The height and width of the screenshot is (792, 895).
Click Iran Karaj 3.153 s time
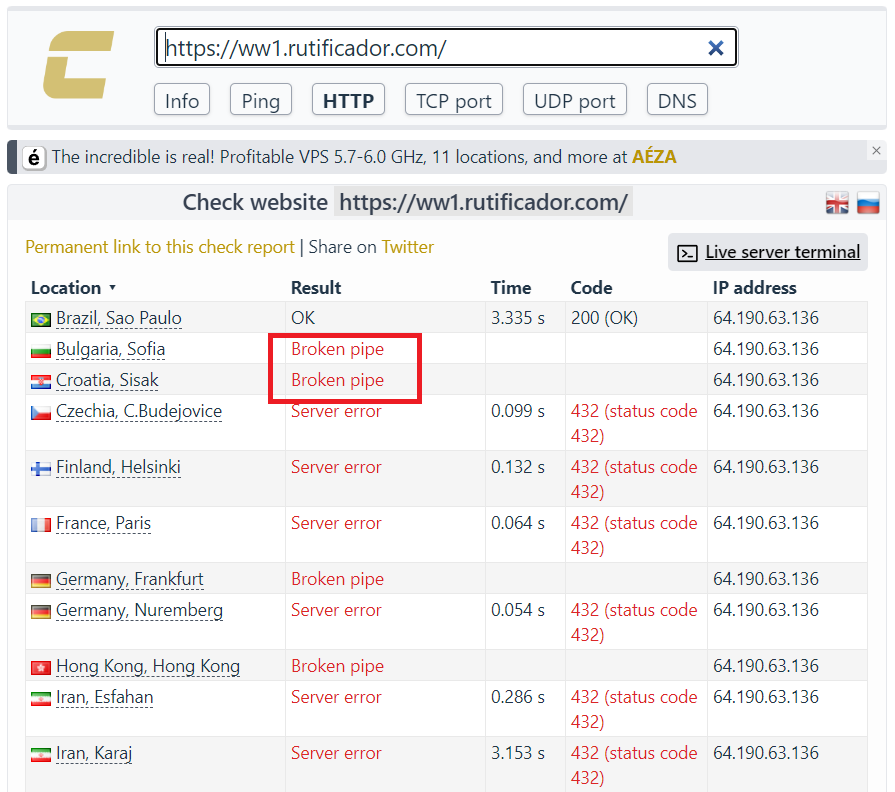coord(518,753)
